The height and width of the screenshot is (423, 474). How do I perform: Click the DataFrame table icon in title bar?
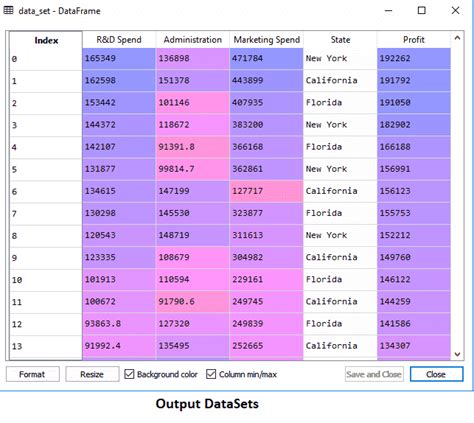point(8,11)
